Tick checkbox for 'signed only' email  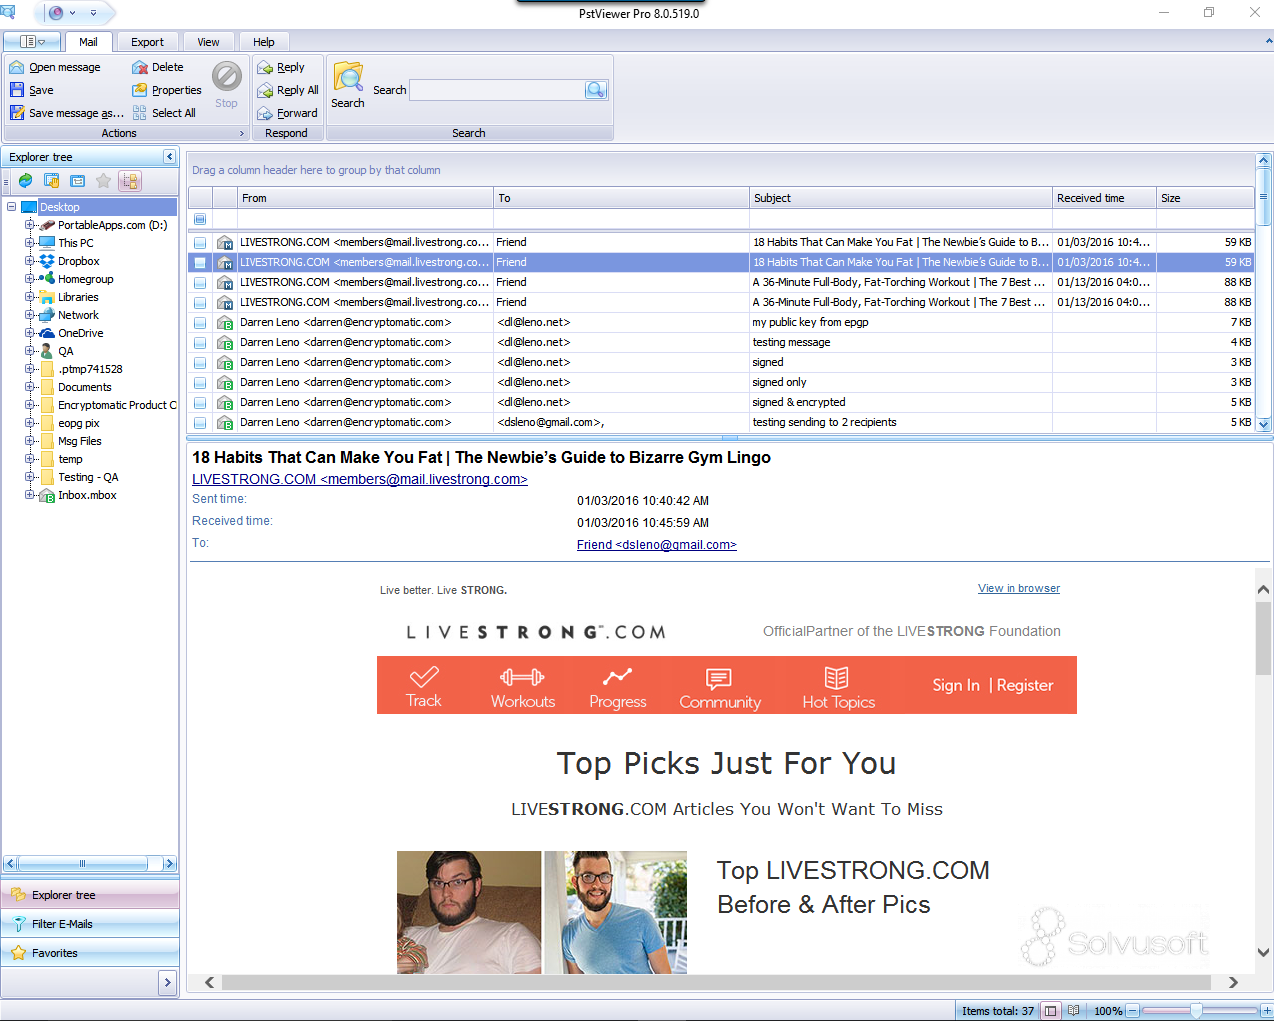pyautogui.click(x=200, y=382)
